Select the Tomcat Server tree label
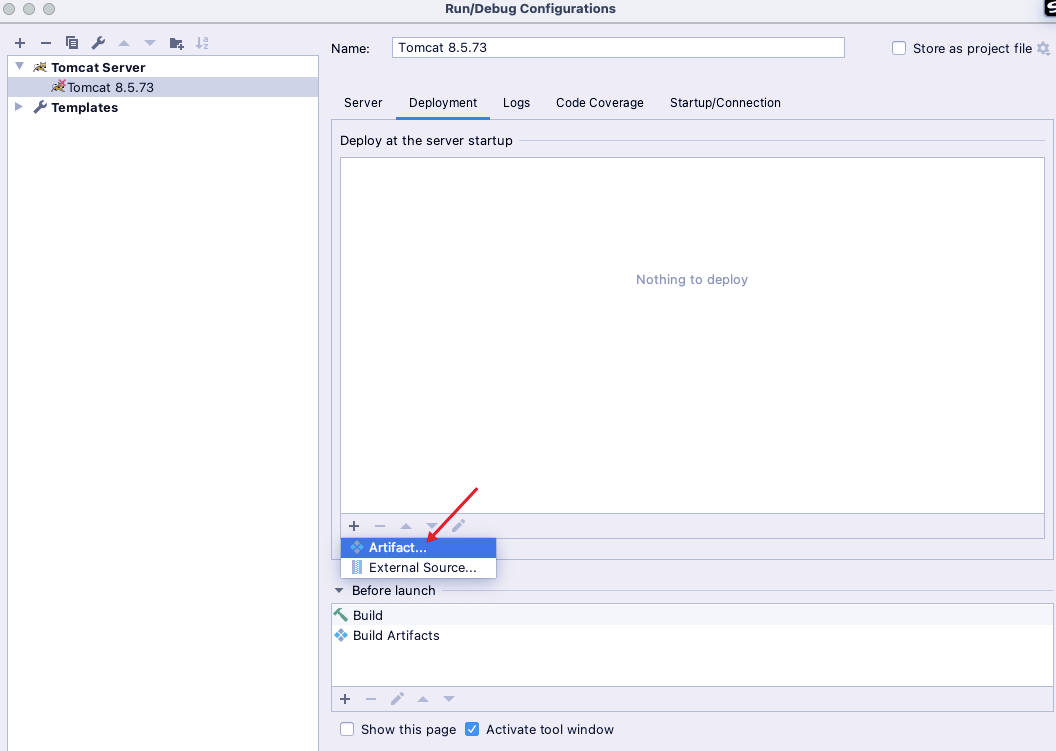Screen dimensions: 1056x751 coord(98,67)
